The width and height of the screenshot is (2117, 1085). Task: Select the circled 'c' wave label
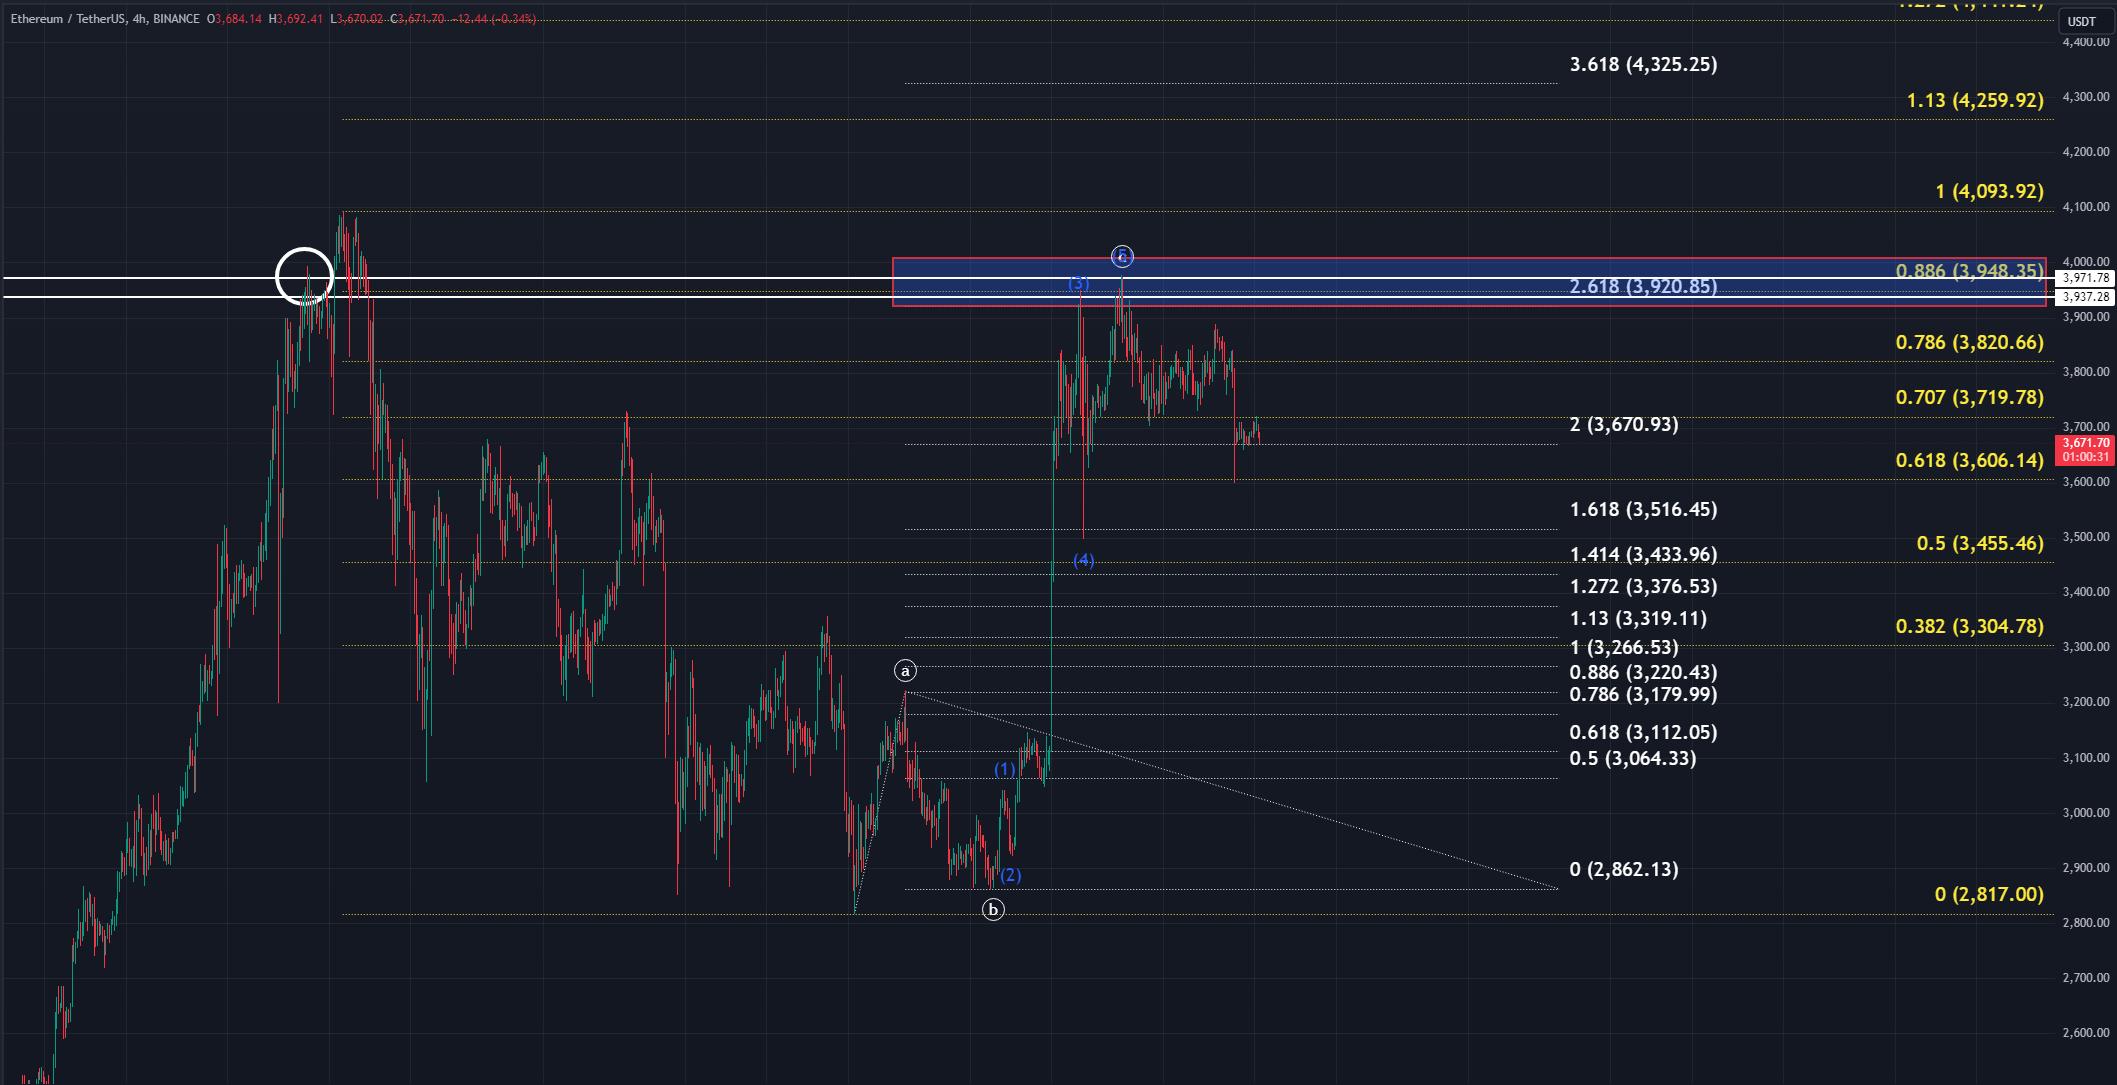coord(1122,257)
